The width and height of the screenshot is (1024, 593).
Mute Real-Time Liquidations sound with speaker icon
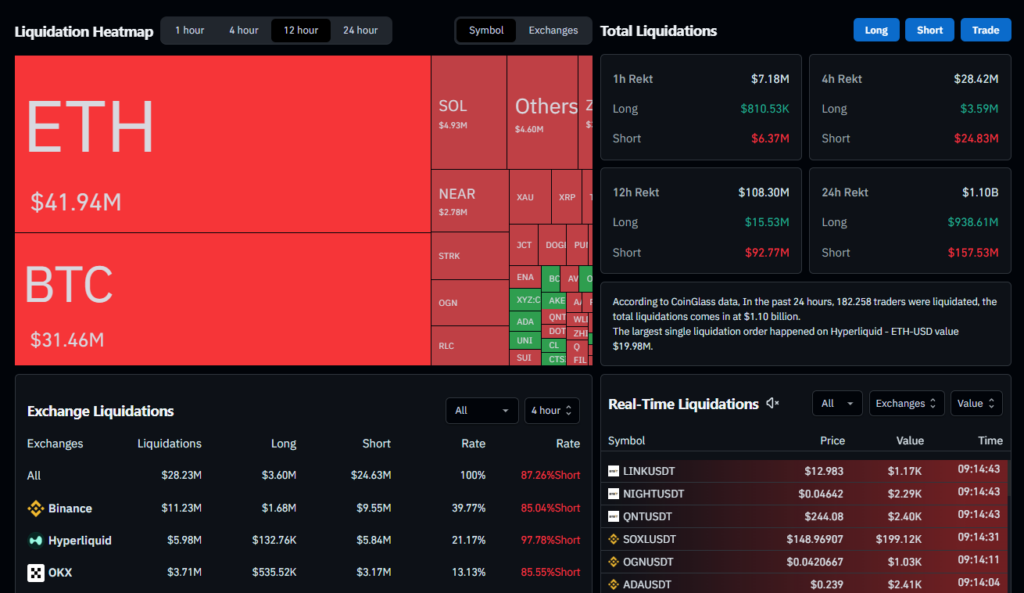[773, 404]
